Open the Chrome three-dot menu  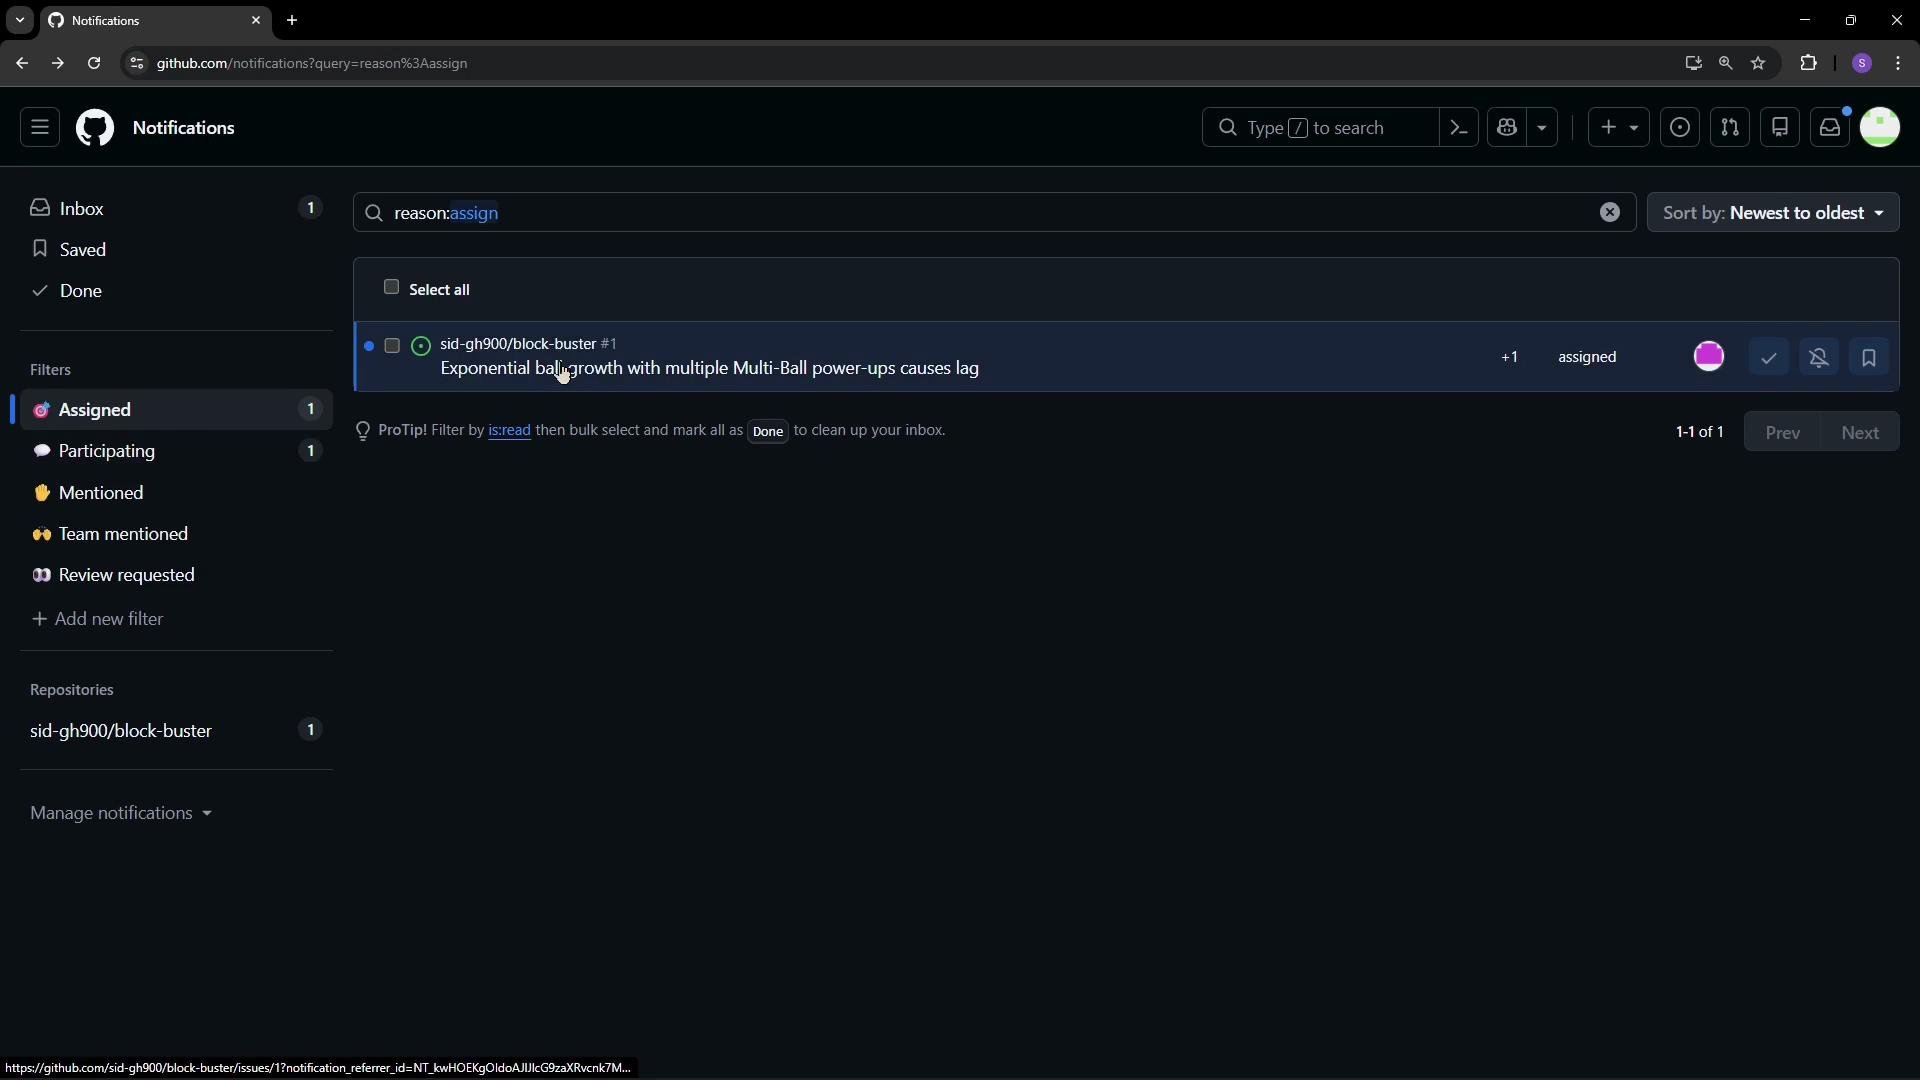(1899, 63)
